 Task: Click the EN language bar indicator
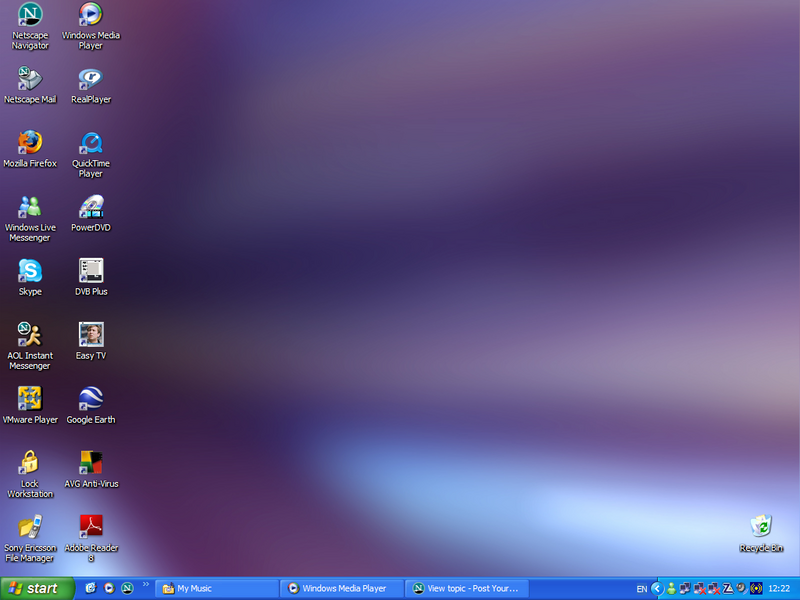(642, 589)
